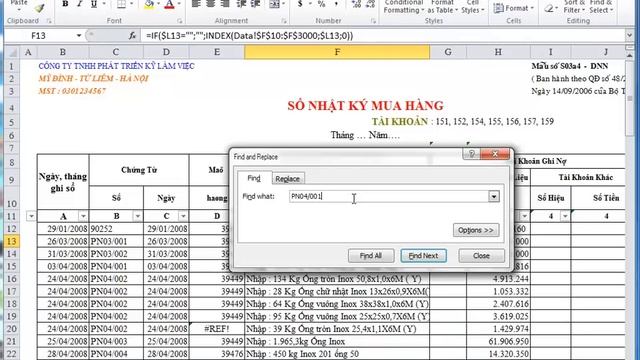Image resolution: width=640 pixels, height=360 pixels.
Task: Apply comma style number format
Action: point(336,4)
